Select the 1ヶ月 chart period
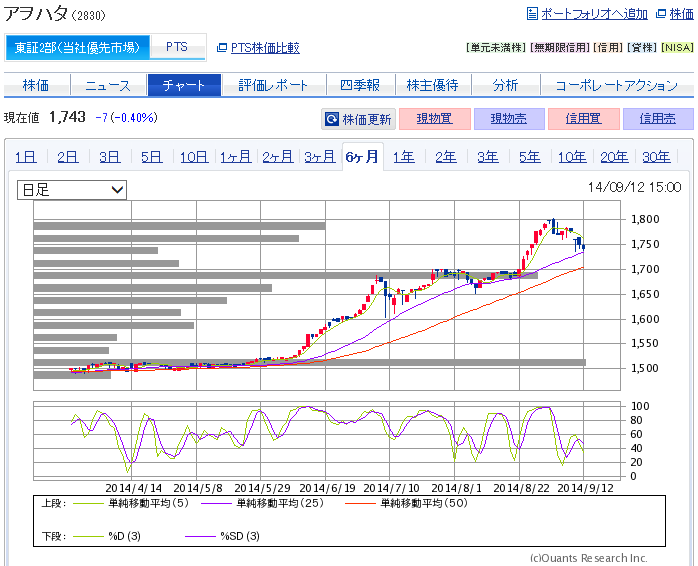Screen dimensions: 698x566 [236, 157]
